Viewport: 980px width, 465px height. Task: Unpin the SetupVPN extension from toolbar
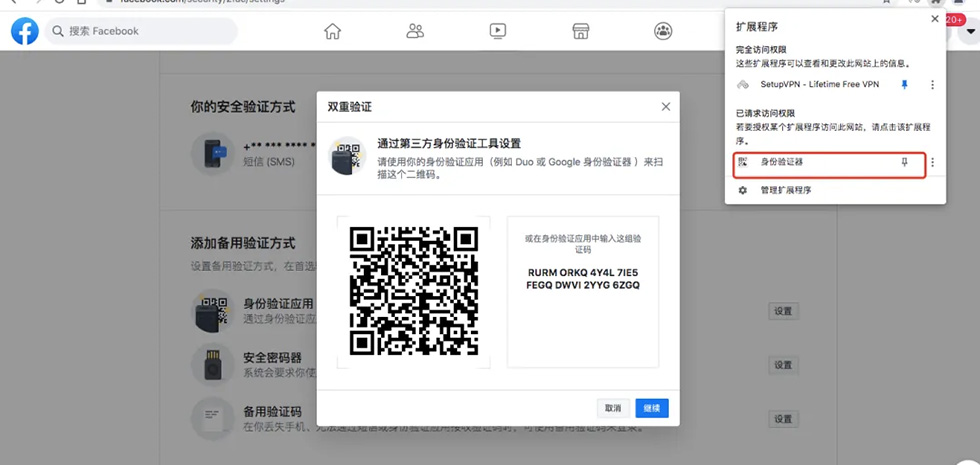click(x=905, y=85)
